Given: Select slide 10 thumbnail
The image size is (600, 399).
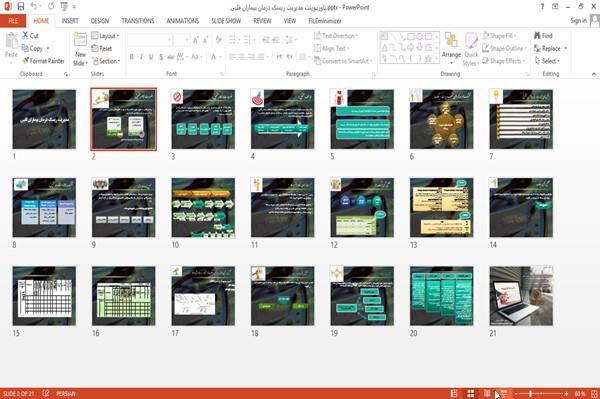Looking at the screenshot, I should point(203,208).
